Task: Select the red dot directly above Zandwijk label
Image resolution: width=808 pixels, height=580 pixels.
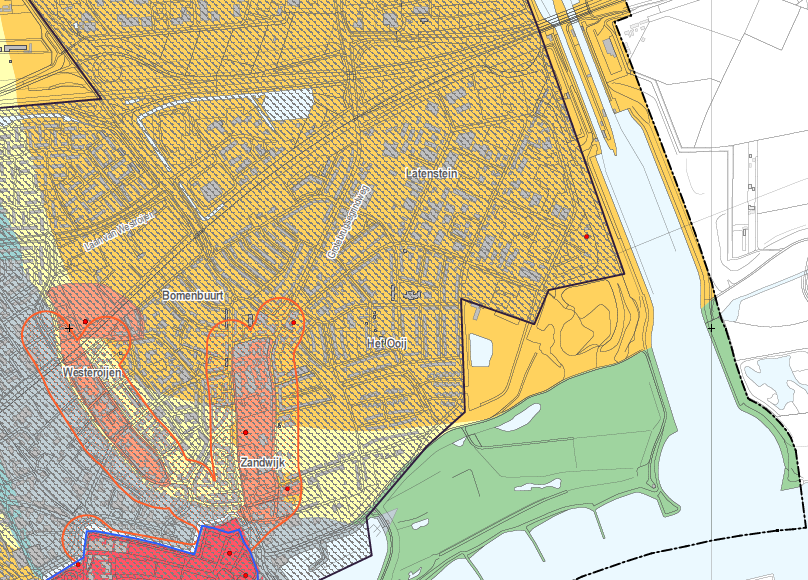Action: (x=245, y=432)
